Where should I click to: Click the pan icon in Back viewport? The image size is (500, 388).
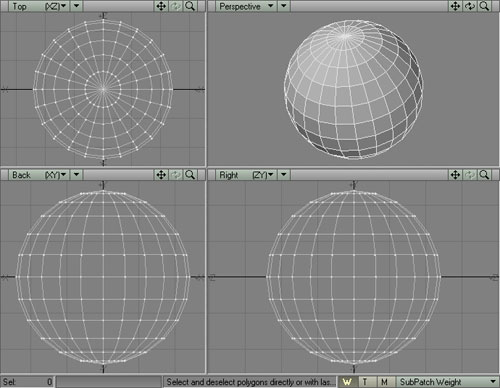[x=161, y=175]
